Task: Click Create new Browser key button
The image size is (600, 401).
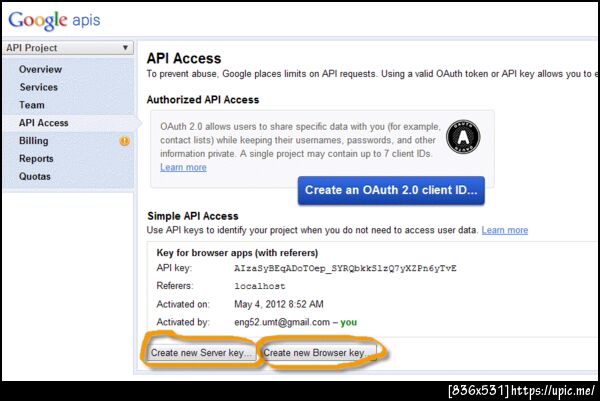Action: click(318, 353)
